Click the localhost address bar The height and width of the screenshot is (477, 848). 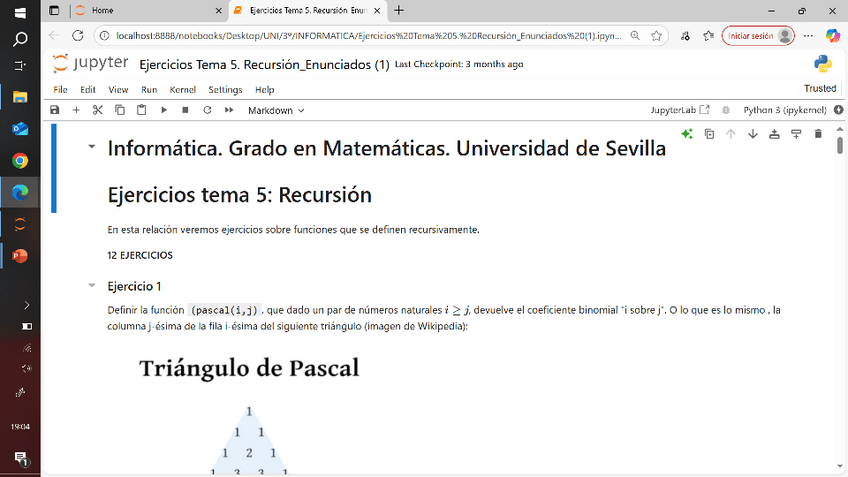(x=368, y=36)
